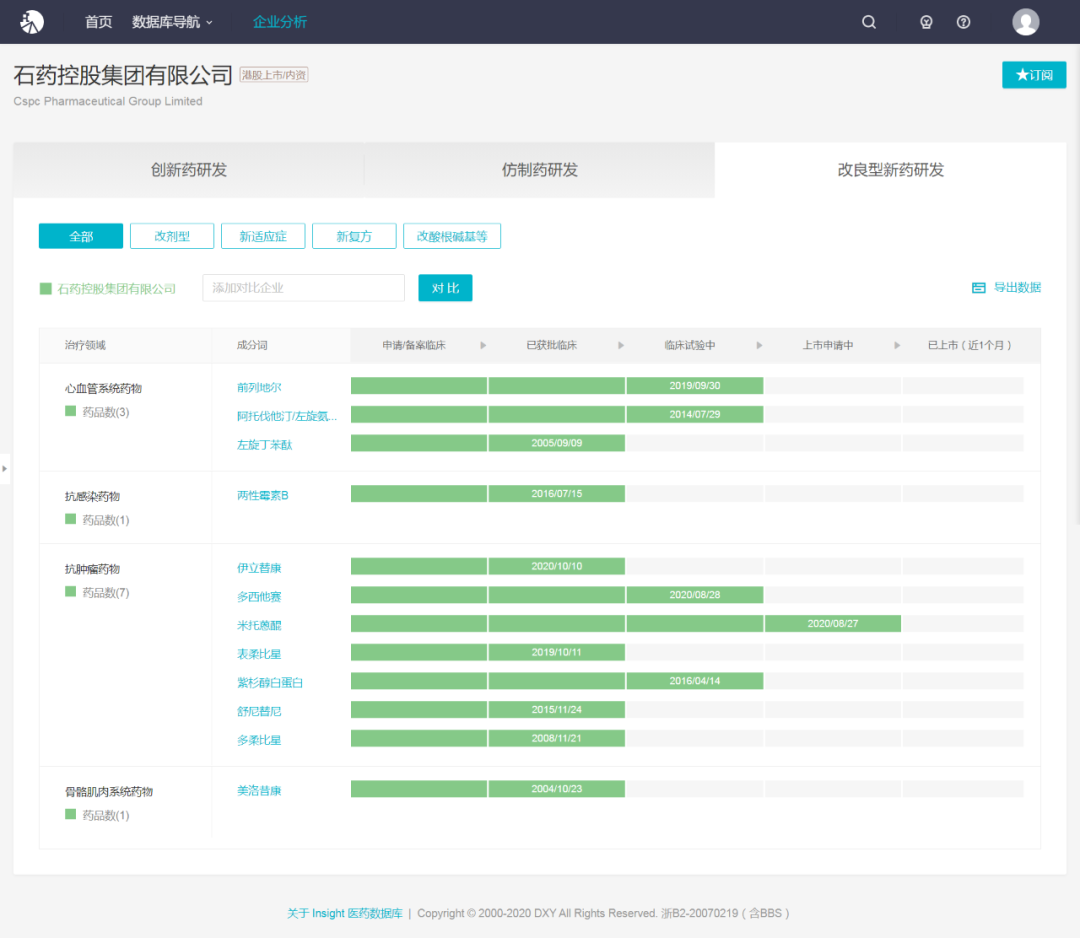Filter by 新适应症
Viewport: 1080px width, 938px height.
[263, 236]
